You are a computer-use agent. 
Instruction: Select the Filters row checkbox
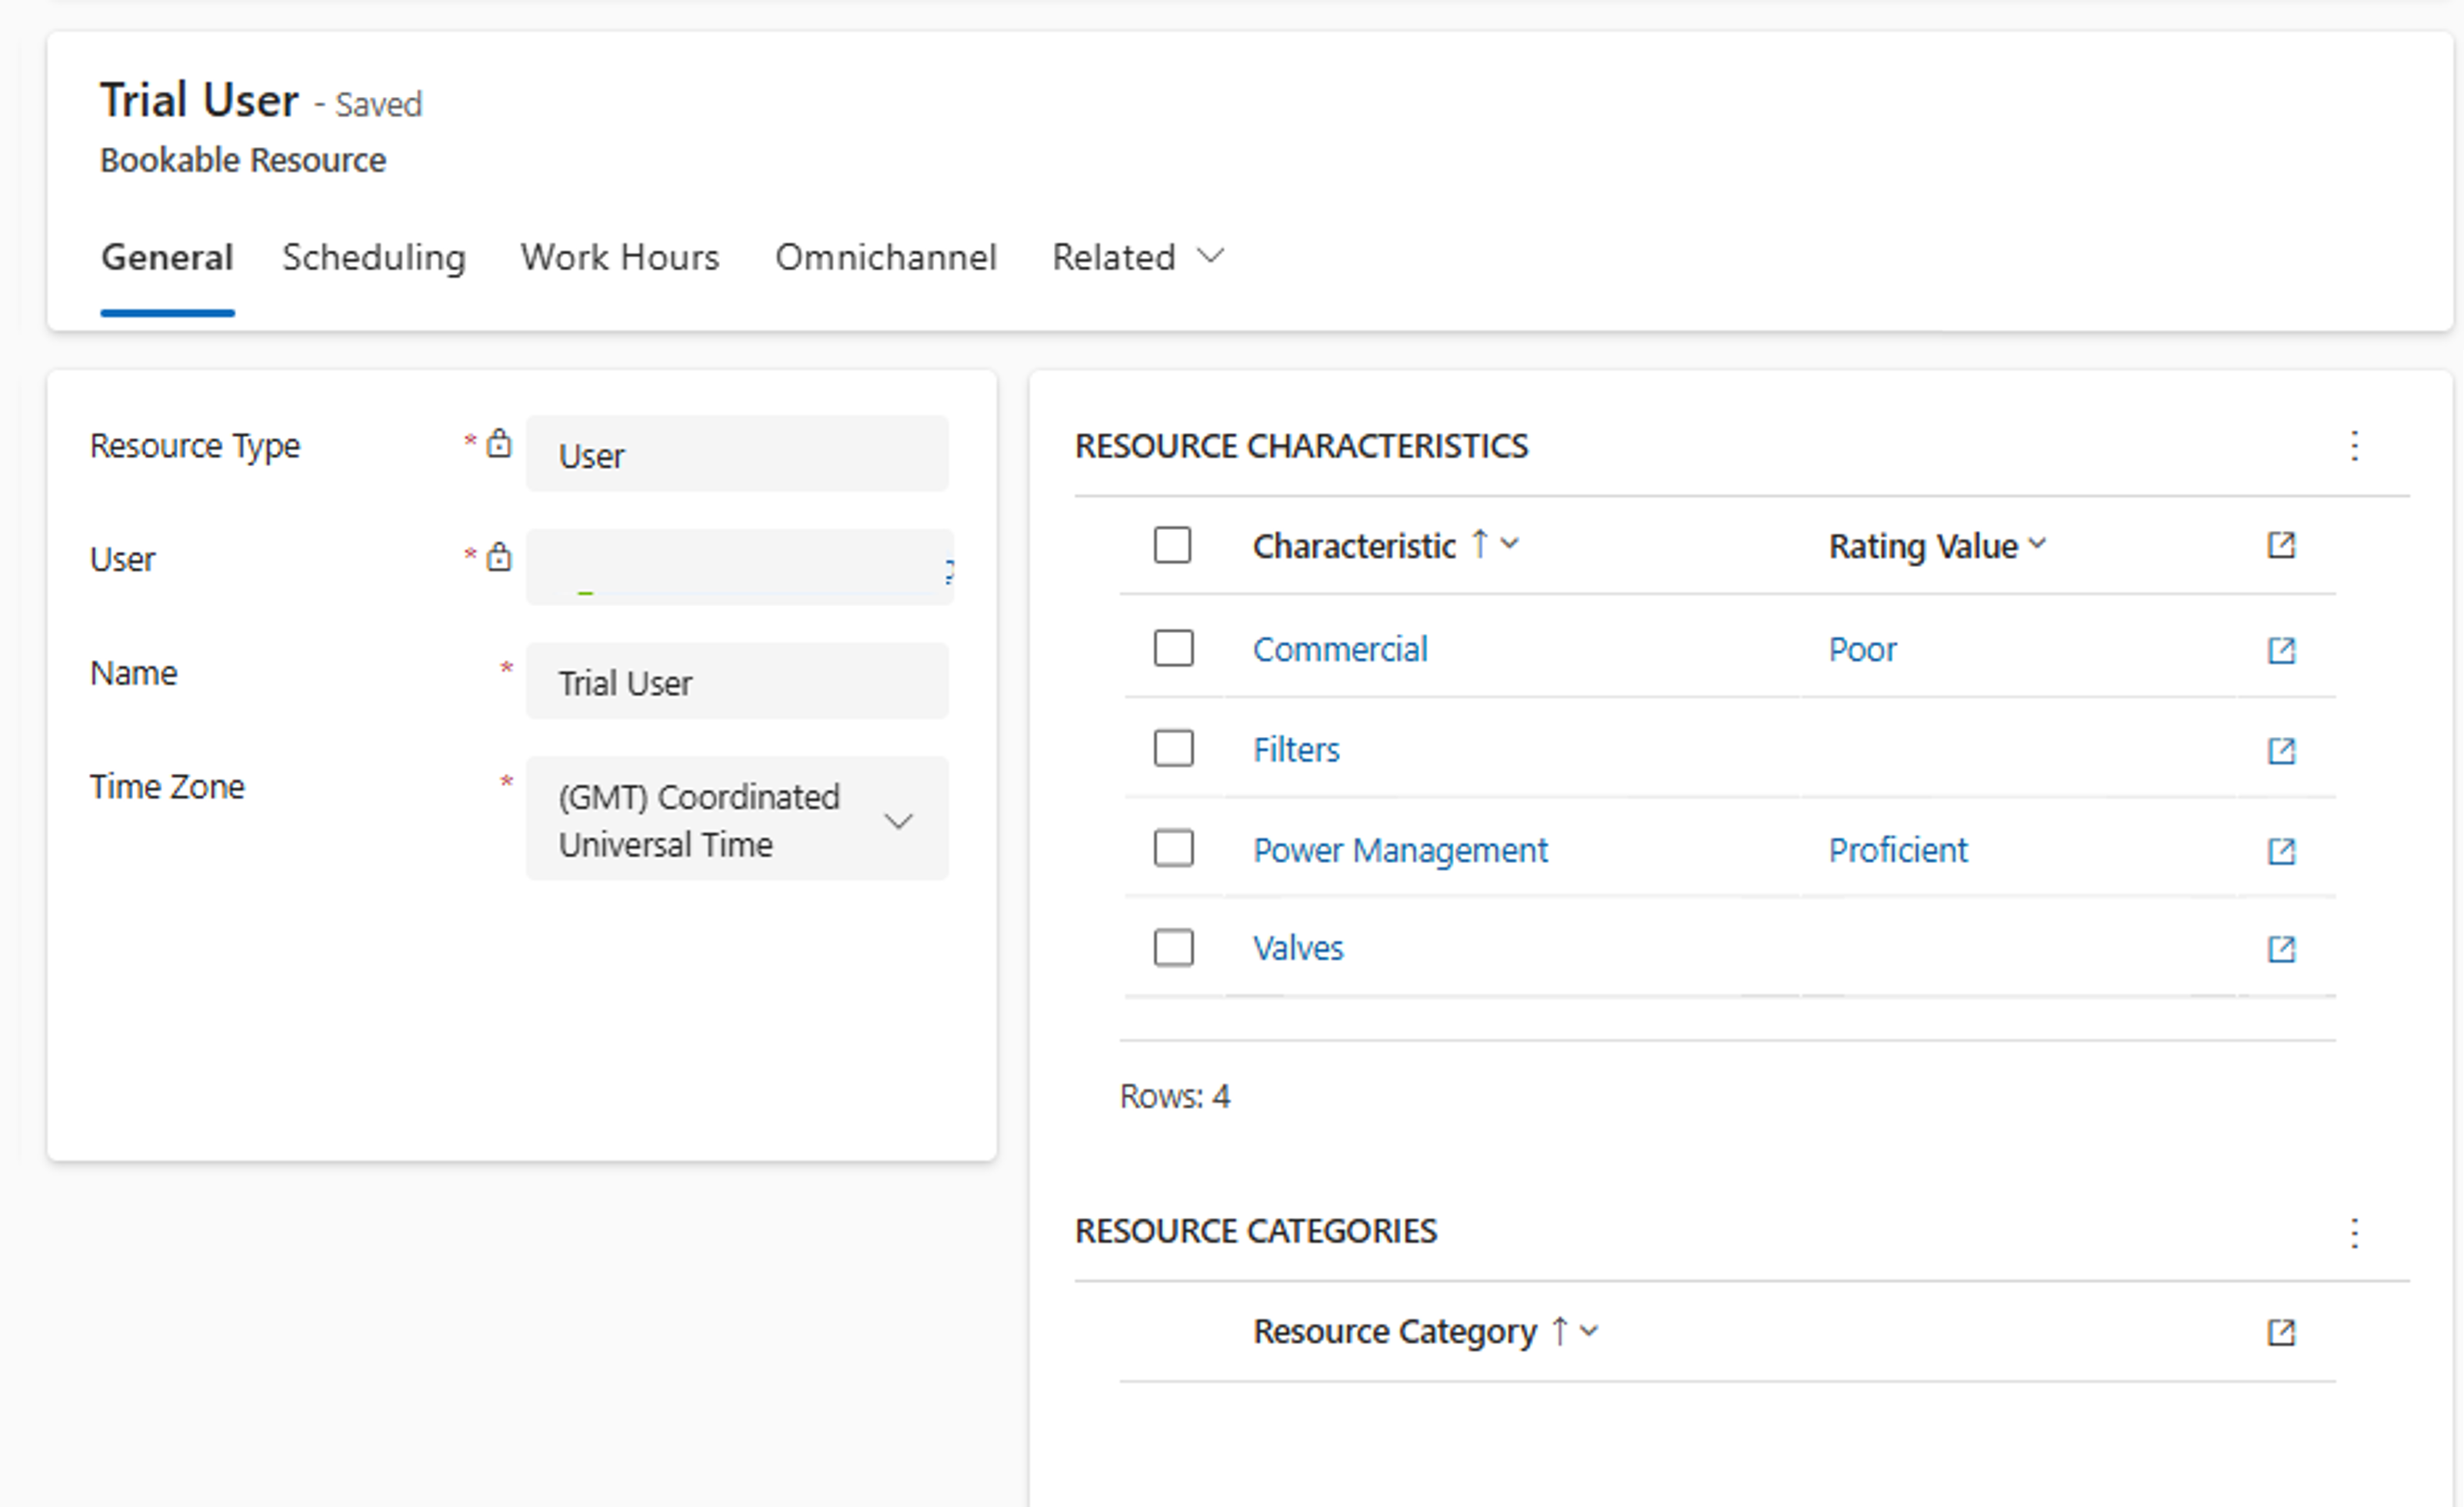click(x=1173, y=748)
